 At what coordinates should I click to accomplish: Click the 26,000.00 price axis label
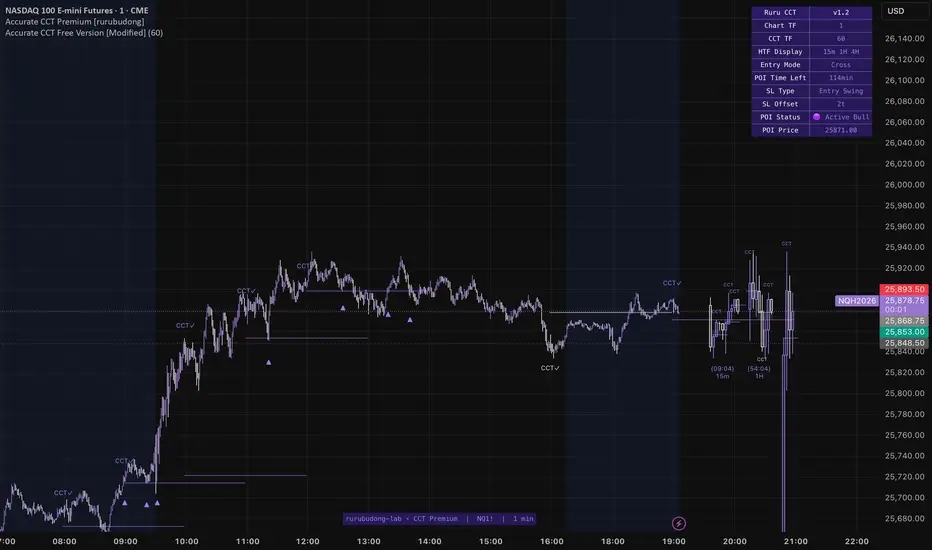pos(905,184)
